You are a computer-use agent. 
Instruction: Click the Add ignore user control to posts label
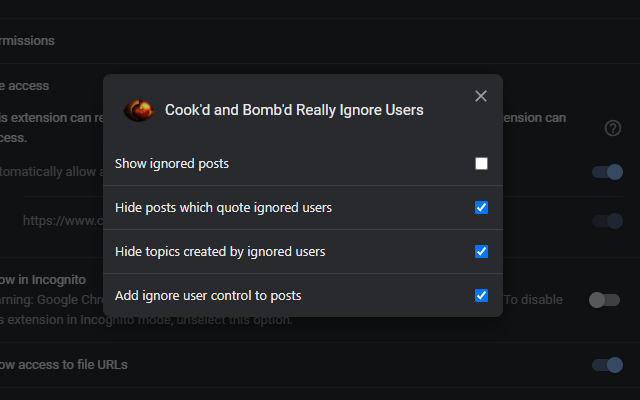pos(208,296)
